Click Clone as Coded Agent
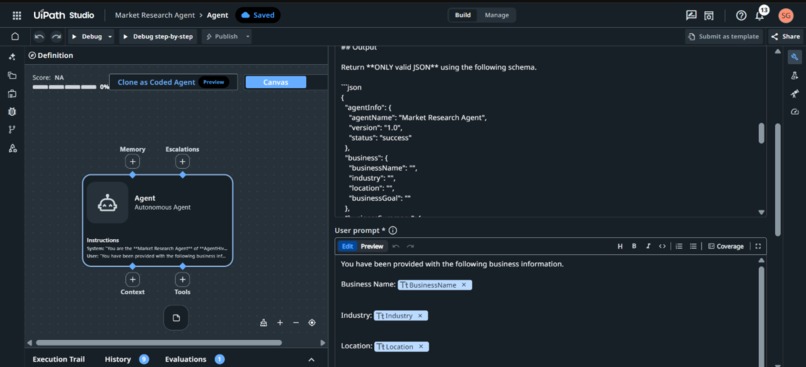Viewport: 806px width, 367px height. [173, 82]
